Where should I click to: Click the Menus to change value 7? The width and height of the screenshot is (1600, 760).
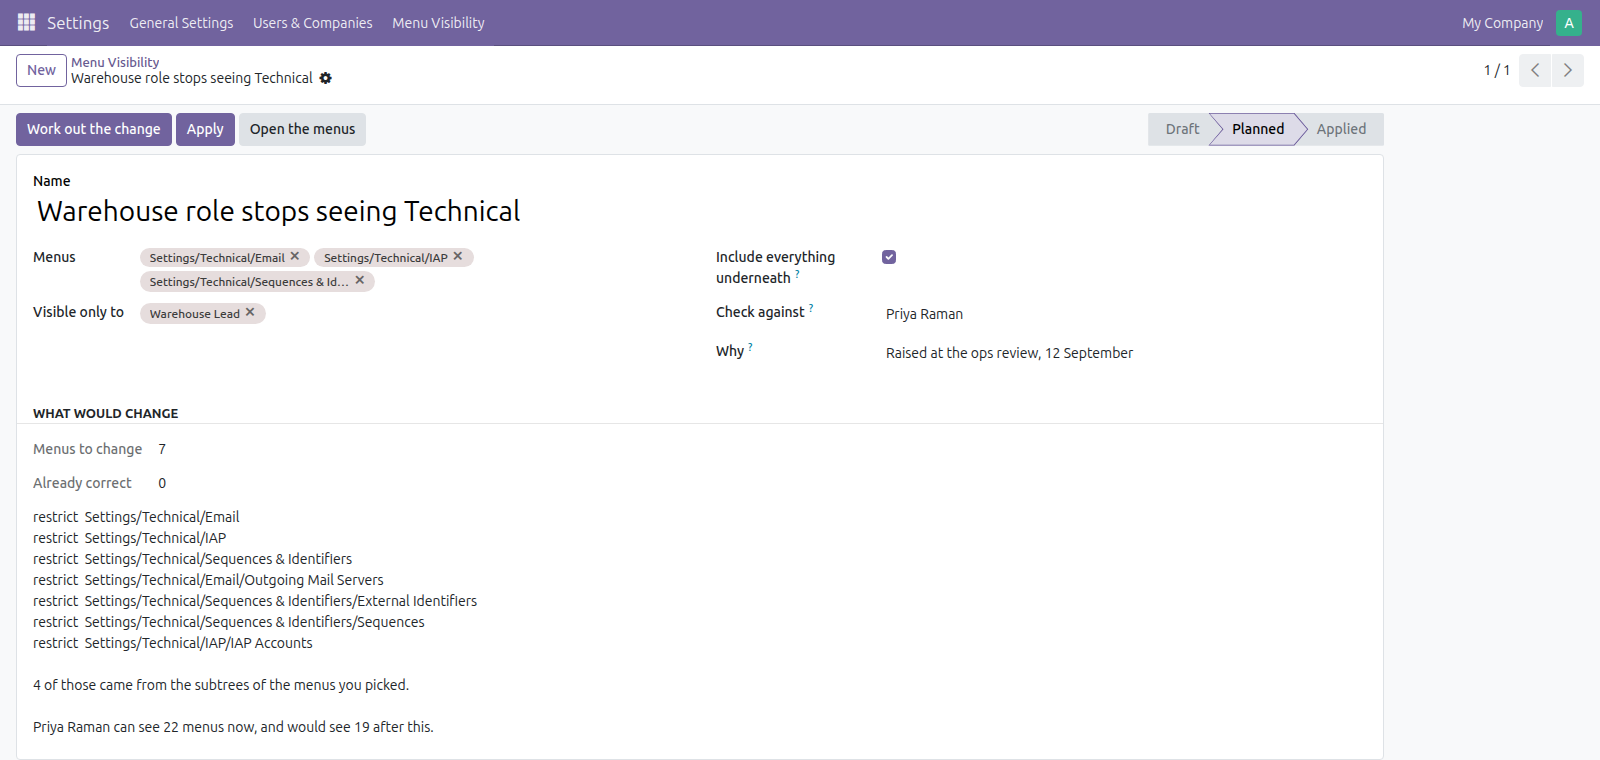click(x=162, y=449)
